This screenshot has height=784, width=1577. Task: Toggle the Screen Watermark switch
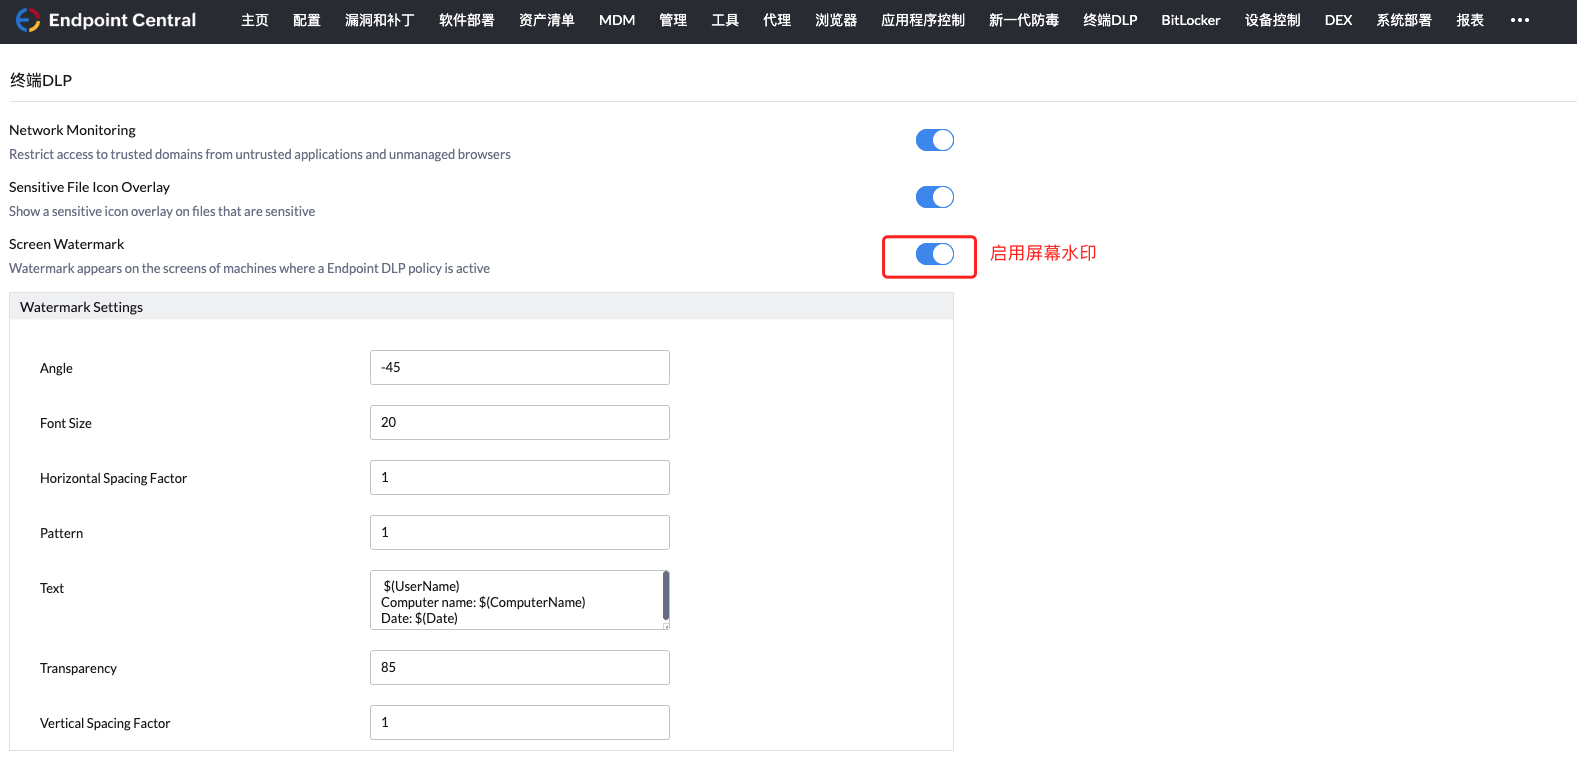934,254
